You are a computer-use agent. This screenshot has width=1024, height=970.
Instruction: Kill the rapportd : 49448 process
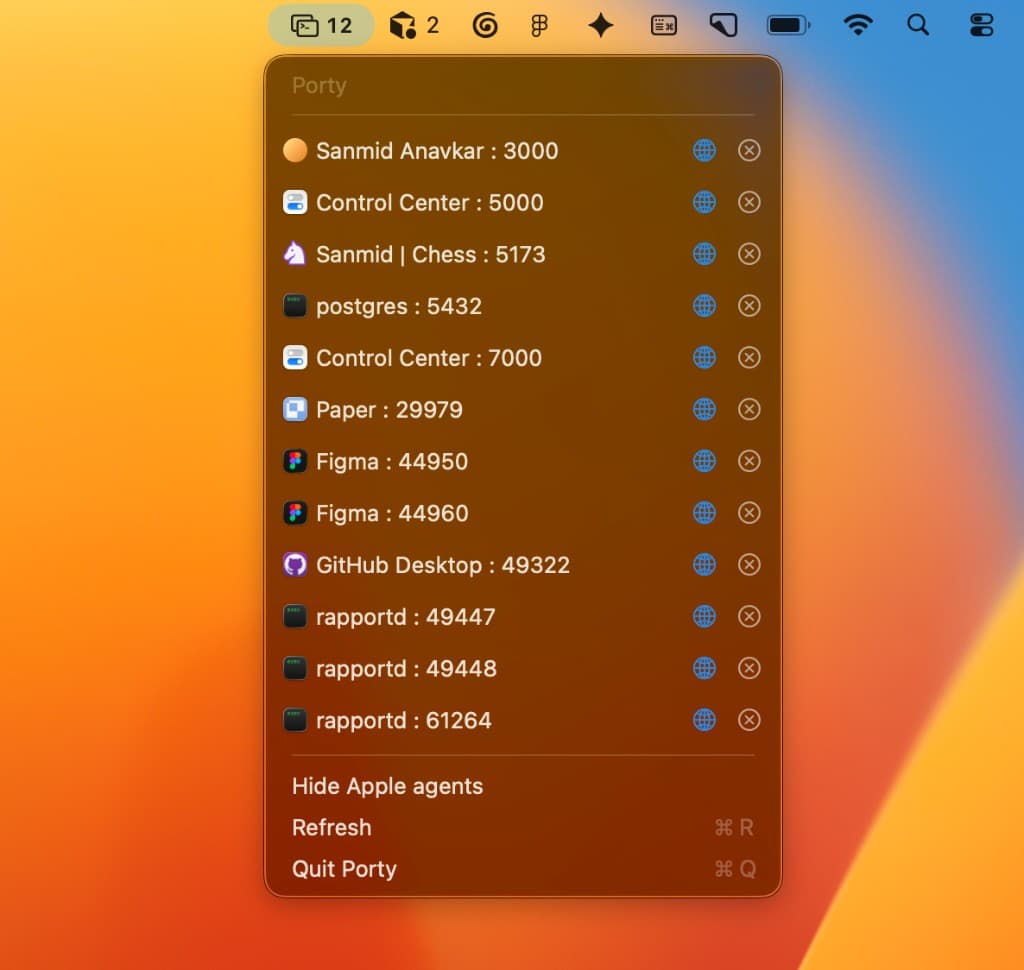pyautogui.click(x=748, y=668)
